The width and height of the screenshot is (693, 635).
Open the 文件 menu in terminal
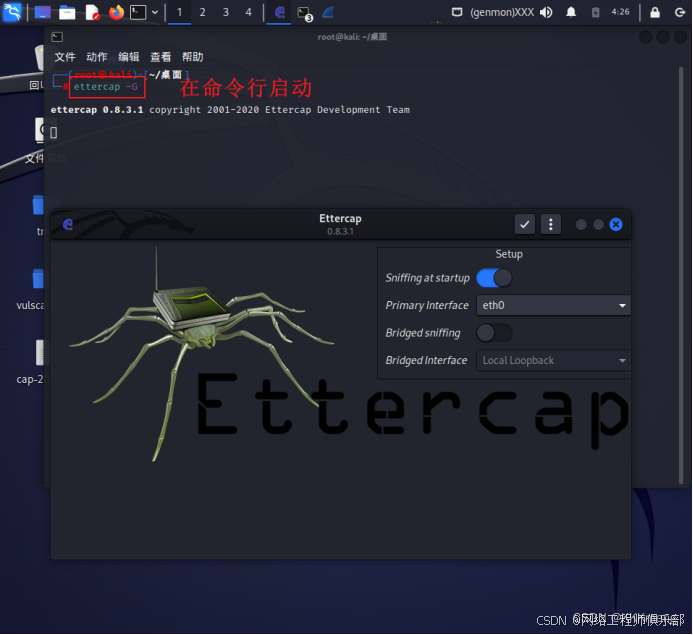(65, 57)
